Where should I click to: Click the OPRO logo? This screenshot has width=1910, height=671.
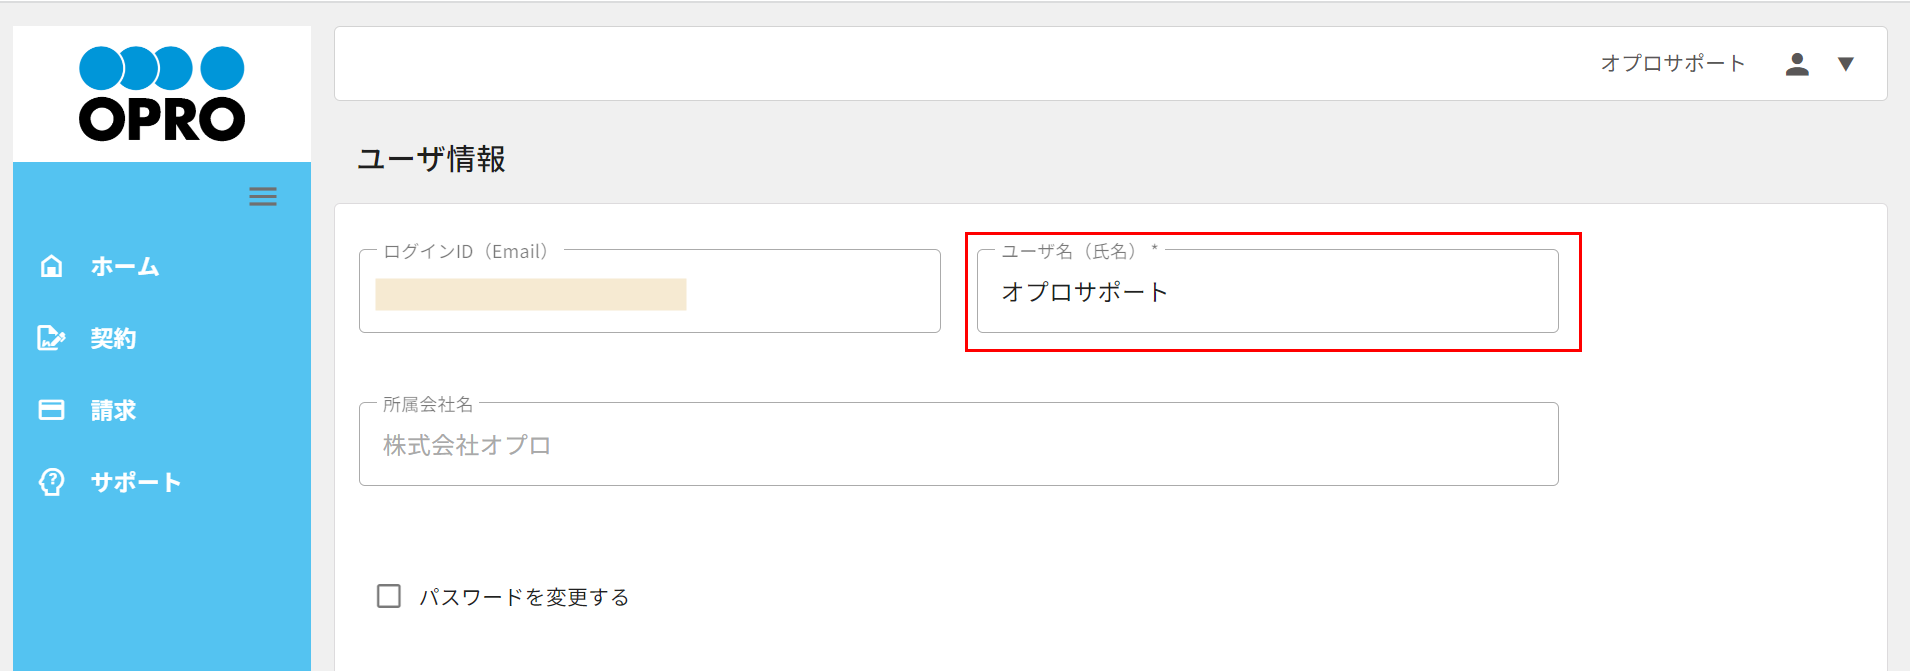tap(162, 94)
